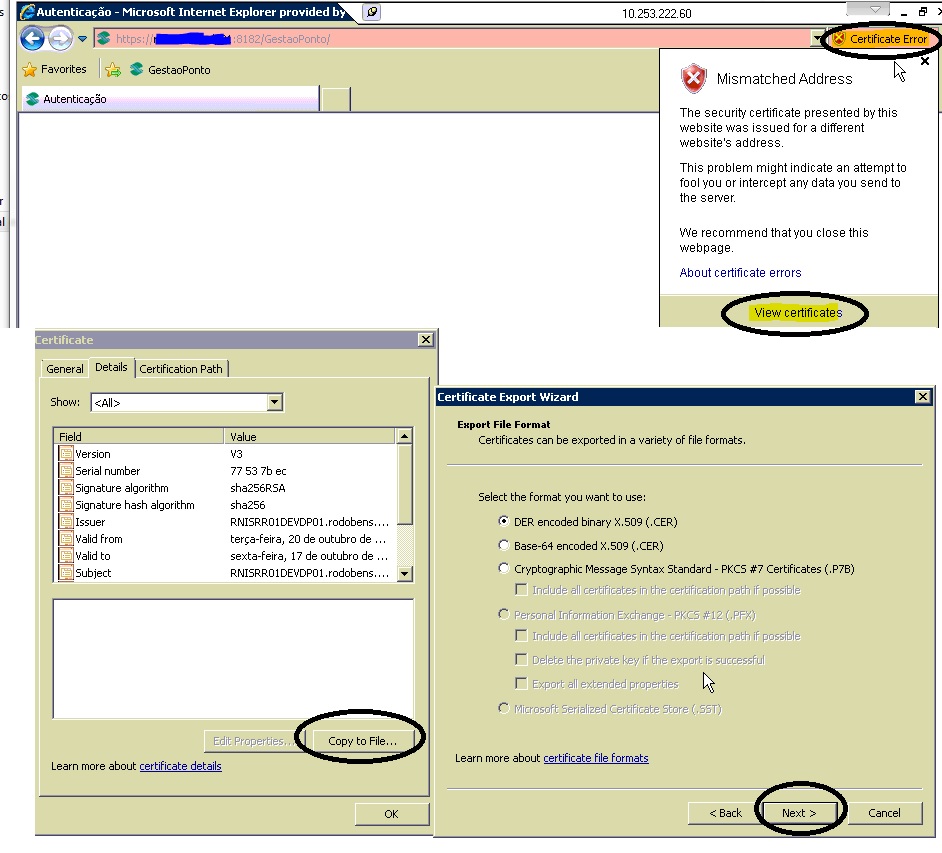Click the browser Back arrow button

pos(33,39)
